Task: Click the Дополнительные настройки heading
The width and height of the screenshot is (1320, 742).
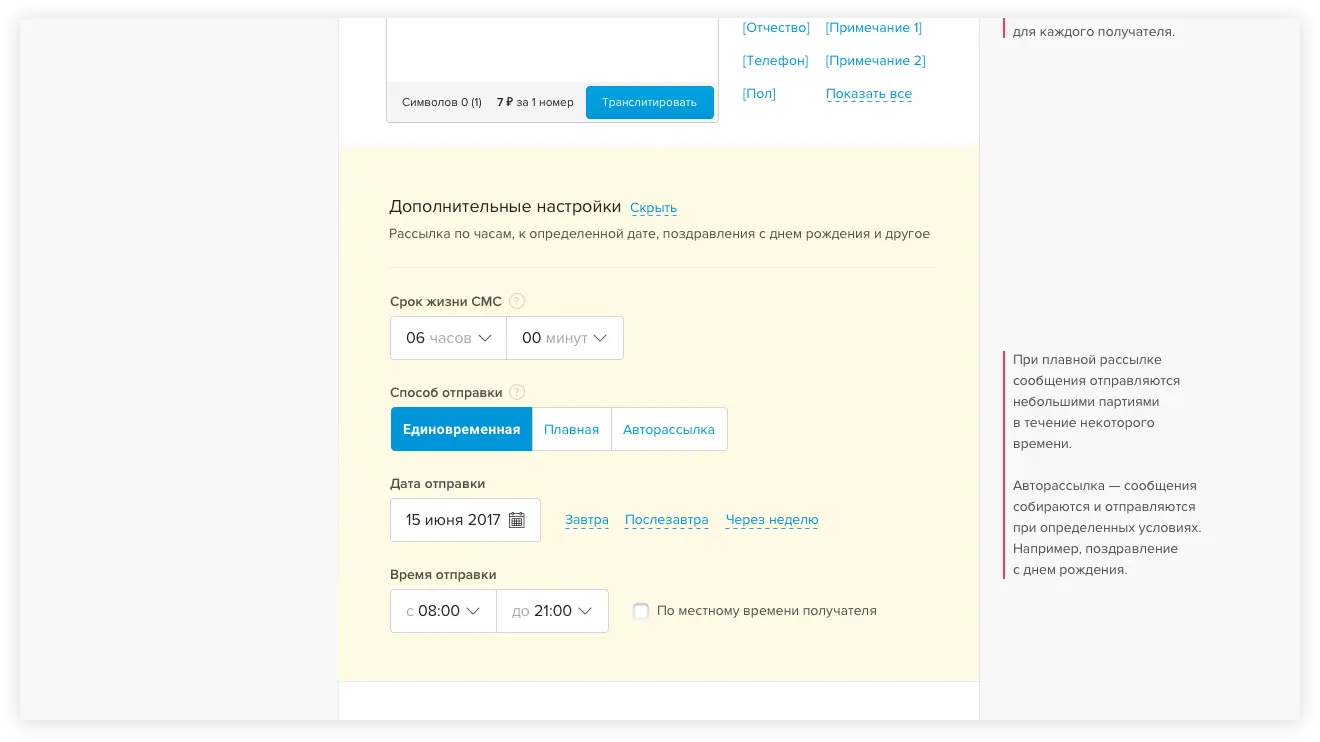Action: pyautogui.click(x=505, y=207)
